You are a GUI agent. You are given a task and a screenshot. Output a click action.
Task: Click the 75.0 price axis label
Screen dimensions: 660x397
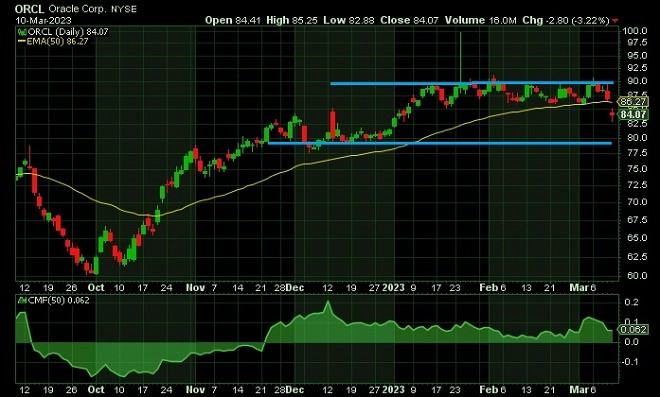click(636, 168)
